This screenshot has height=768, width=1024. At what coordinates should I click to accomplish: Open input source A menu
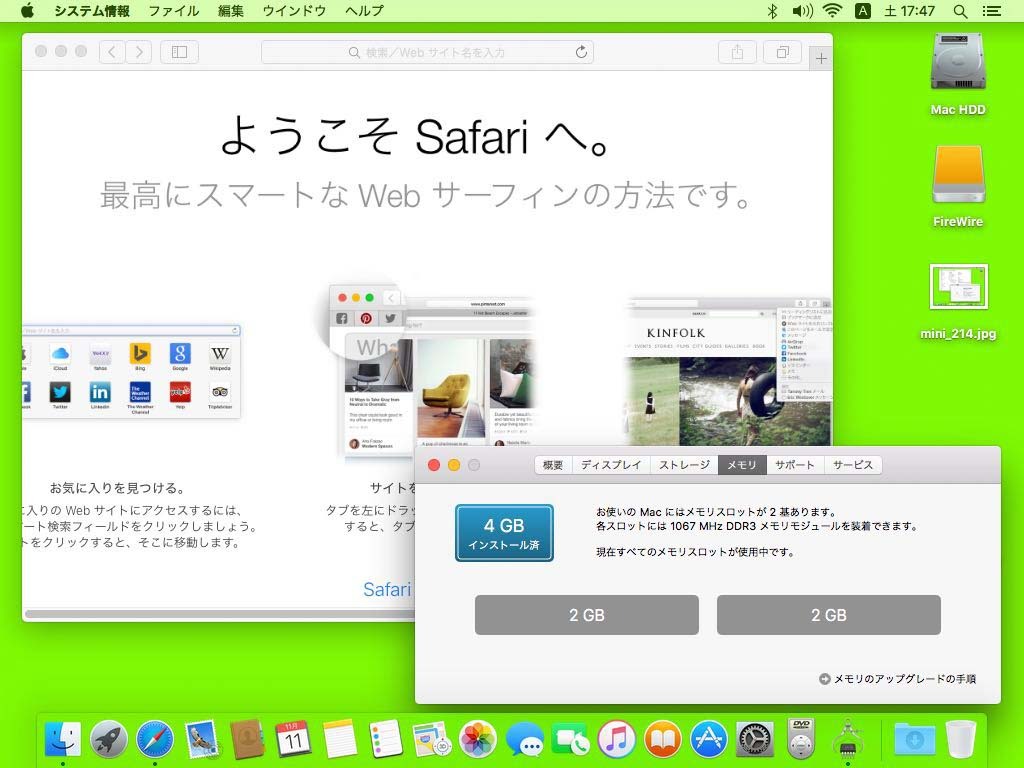click(863, 11)
